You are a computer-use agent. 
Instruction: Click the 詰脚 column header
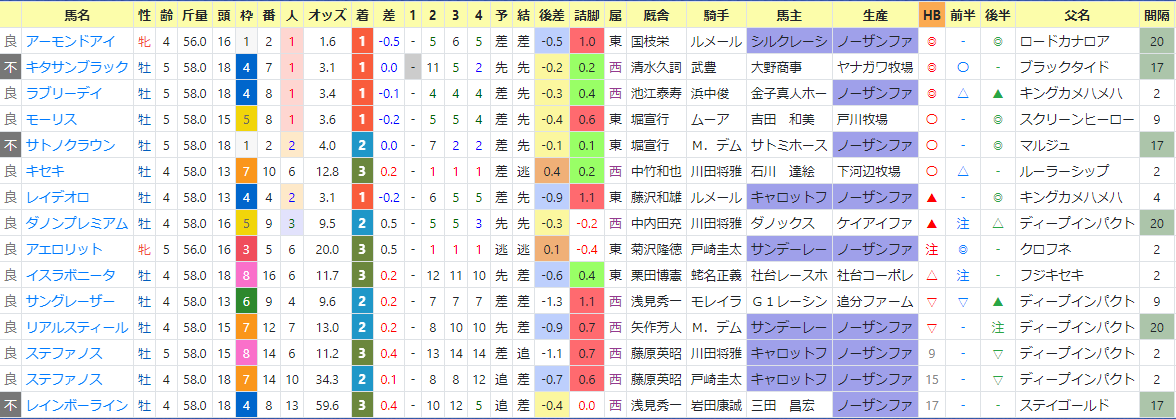[587, 15]
